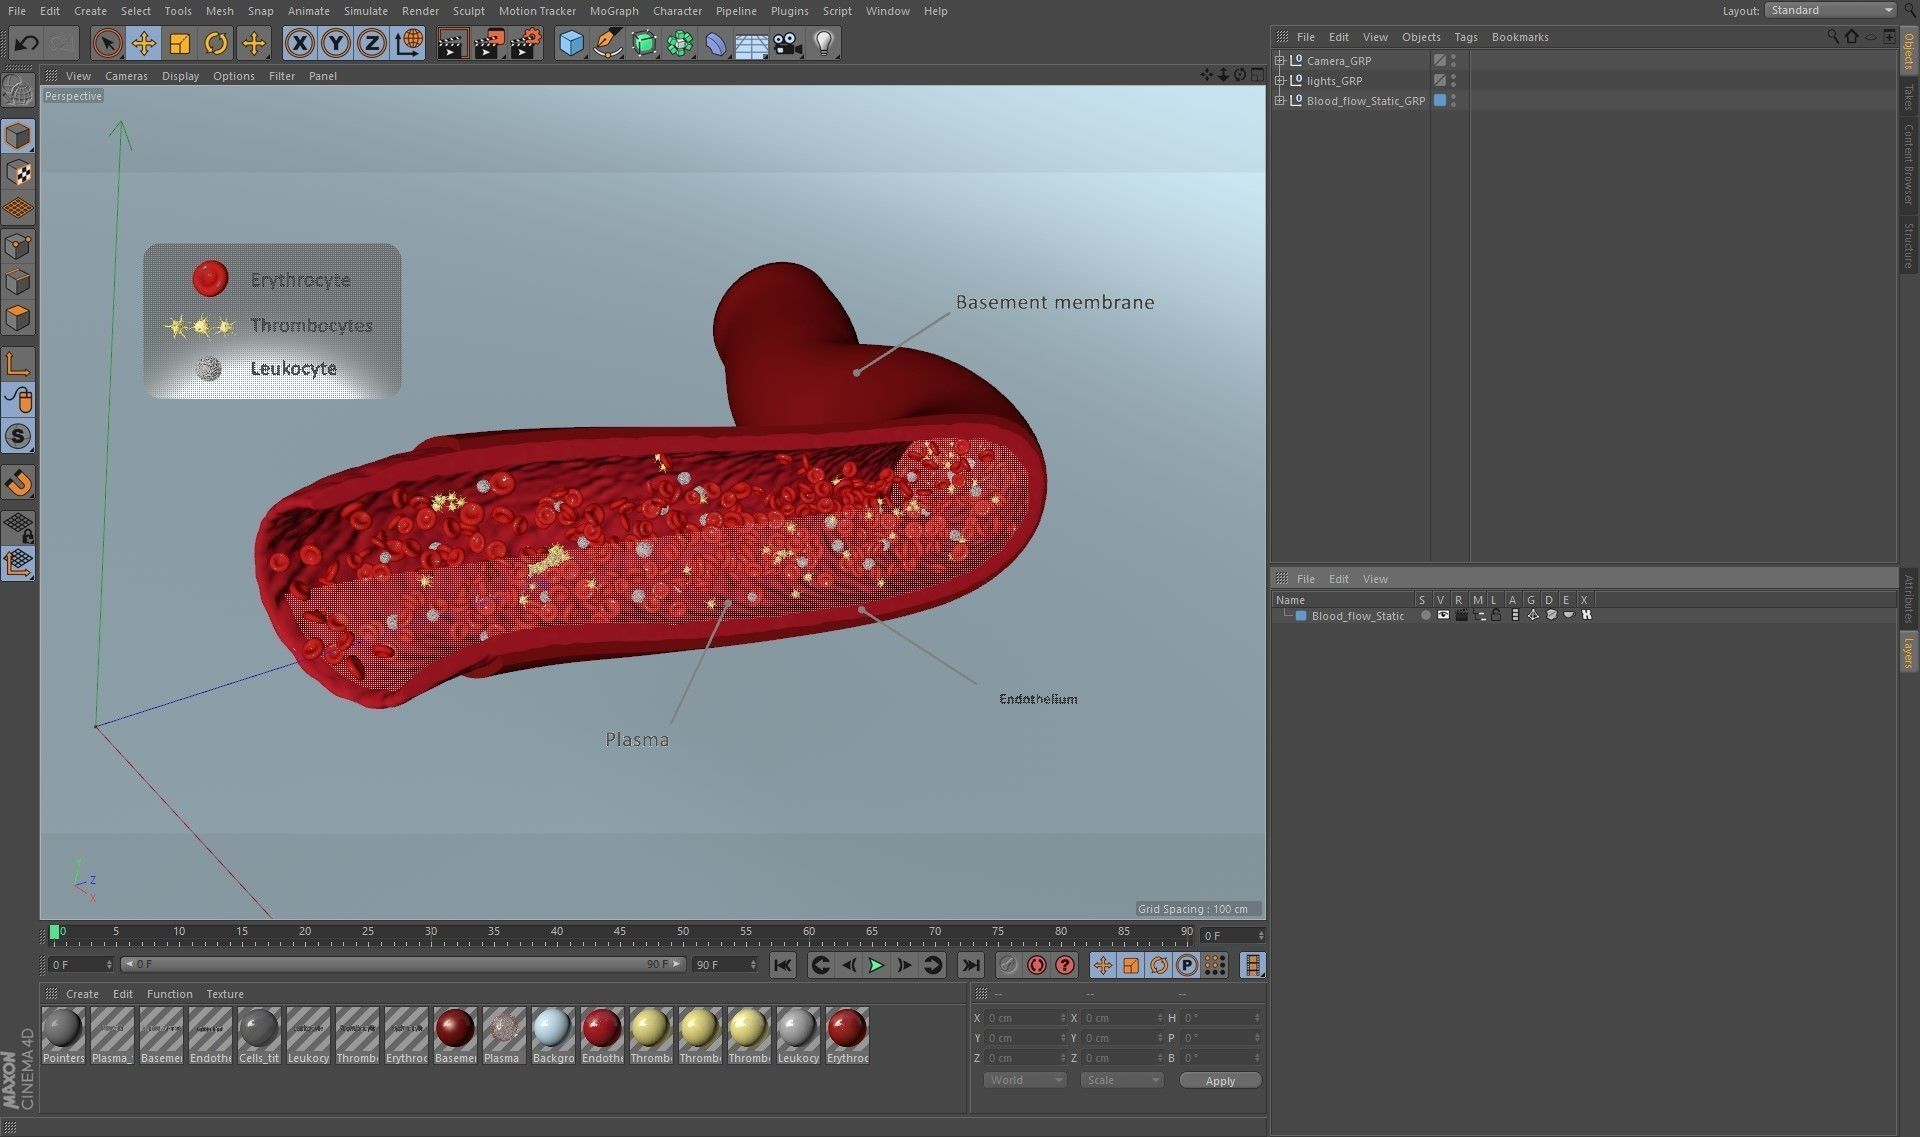The width and height of the screenshot is (1920, 1137).
Task: Switch to Points mode
Action: pos(18,246)
